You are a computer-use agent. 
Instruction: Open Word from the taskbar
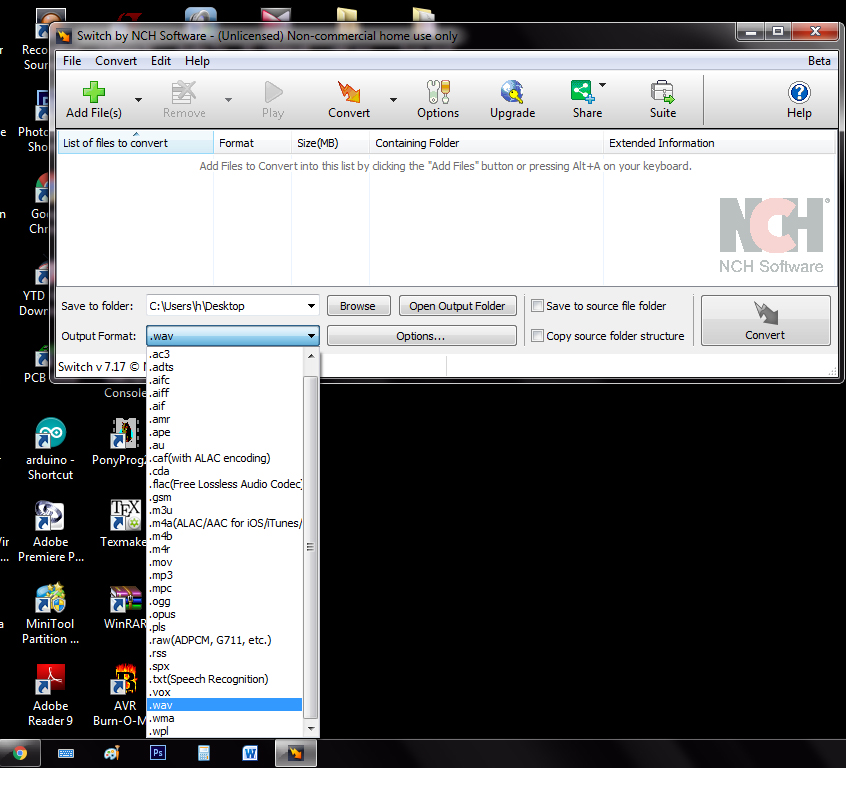point(250,753)
